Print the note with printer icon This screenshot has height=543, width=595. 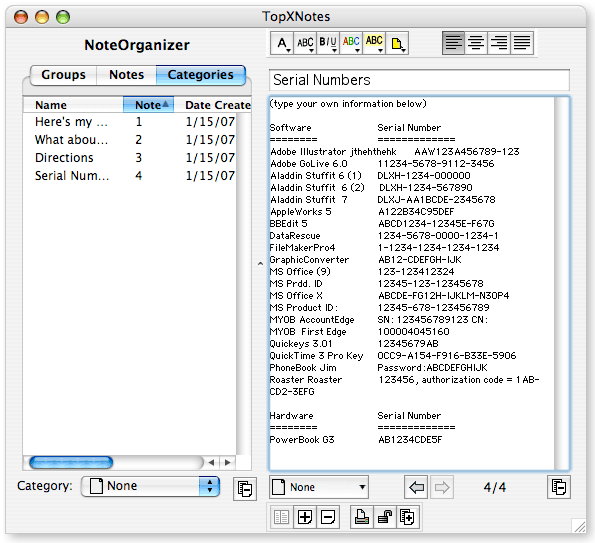pyautogui.click(x=362, y=517)
